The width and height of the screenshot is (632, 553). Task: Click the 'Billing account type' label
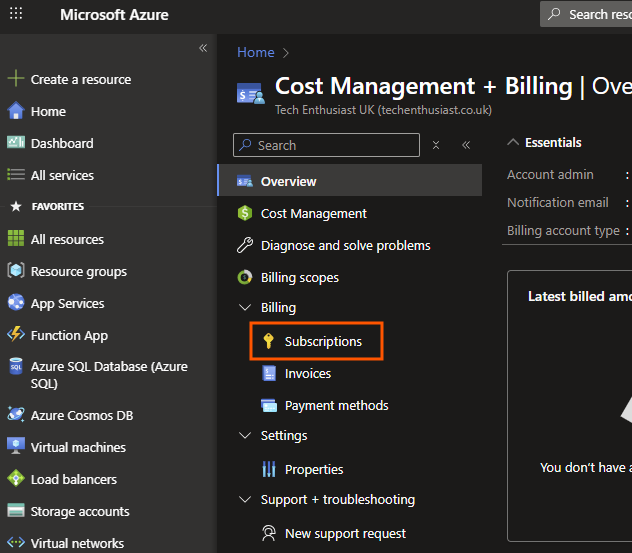[x=563, y=231]
